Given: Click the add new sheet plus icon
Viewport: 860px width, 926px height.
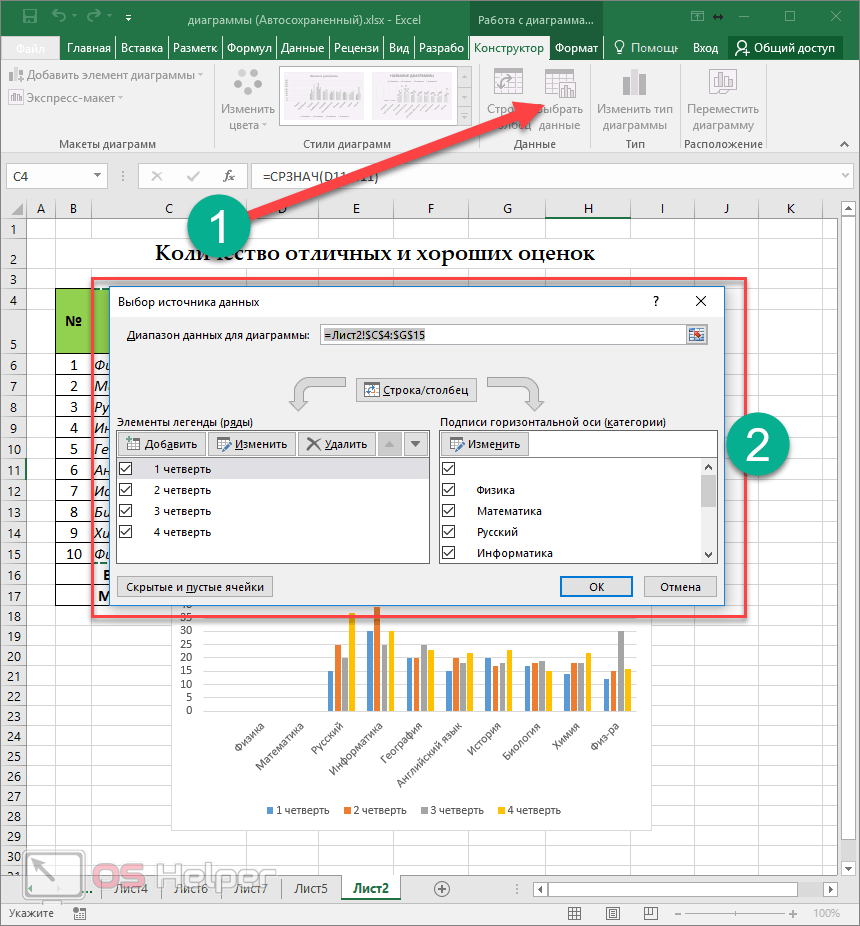Looking at the screenshot, I should [x=441, y=888].
